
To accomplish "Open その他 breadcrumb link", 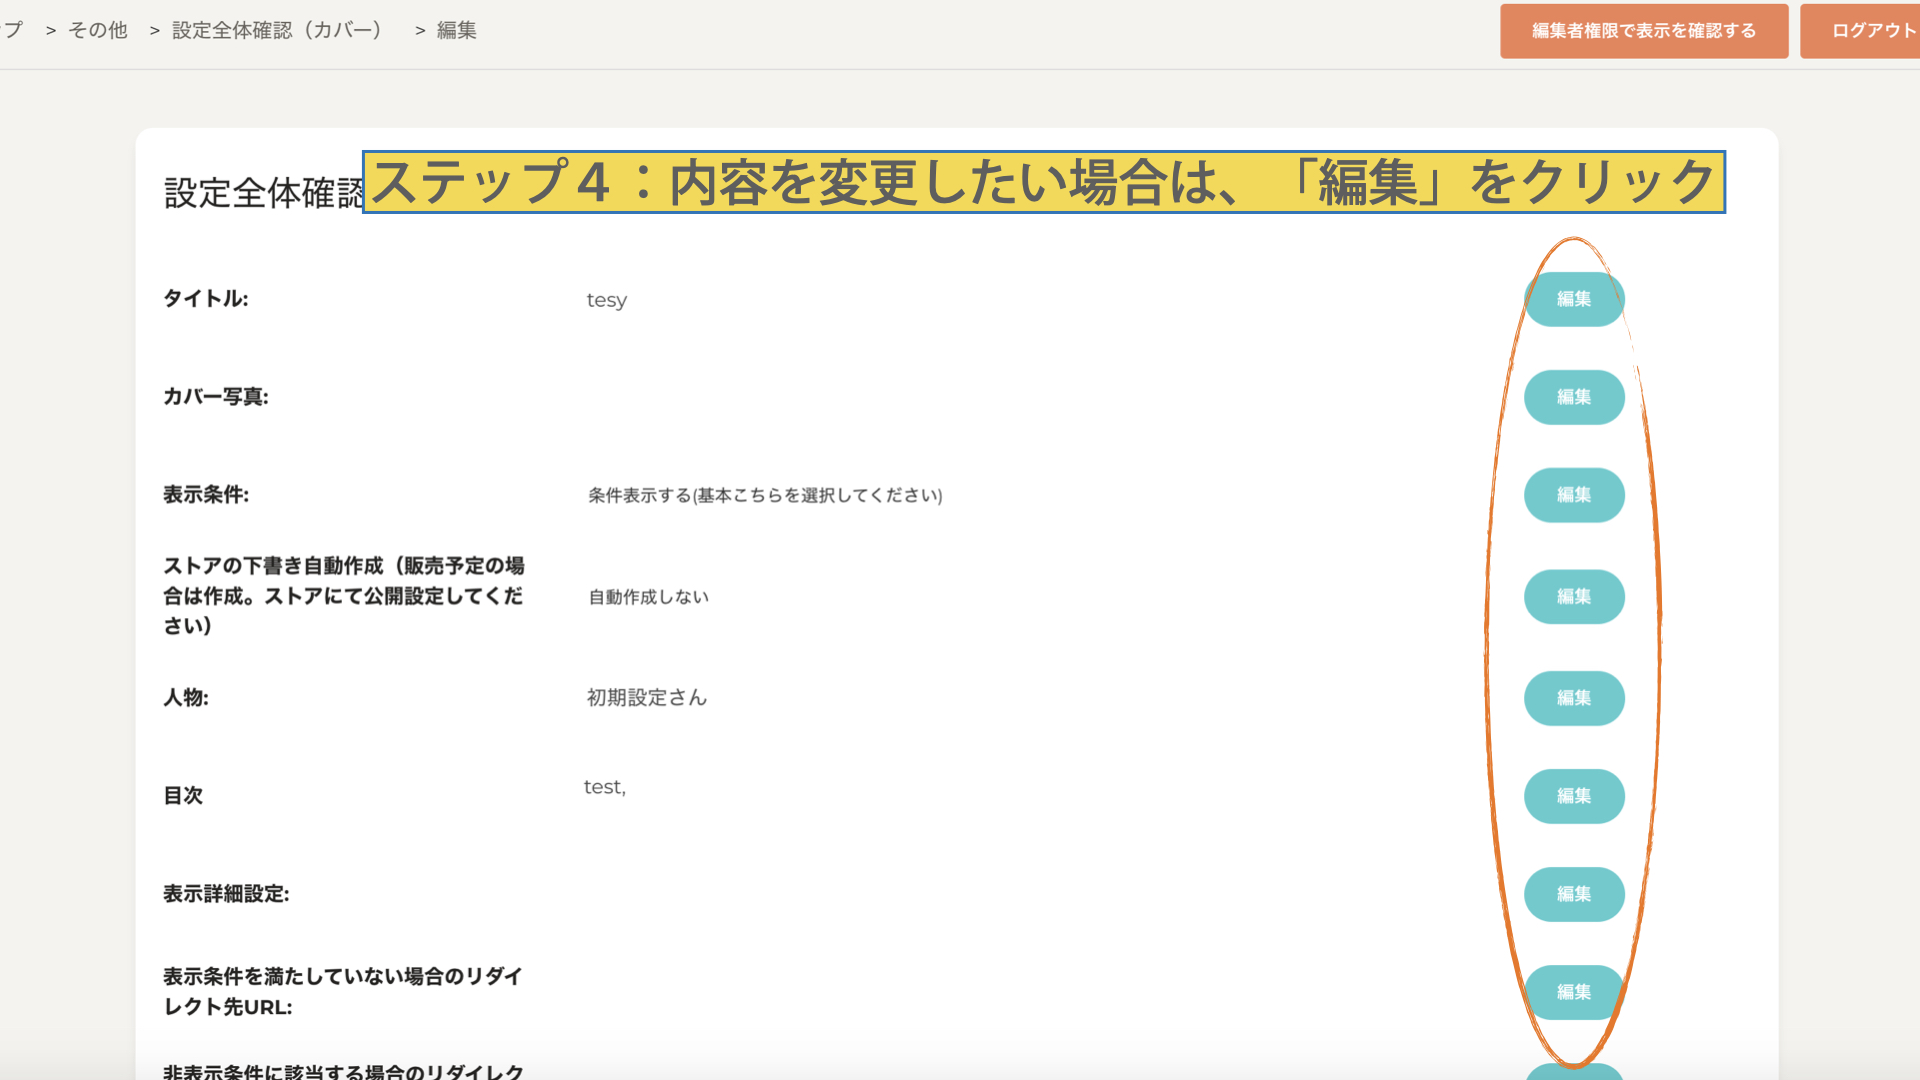I will 98,31.
